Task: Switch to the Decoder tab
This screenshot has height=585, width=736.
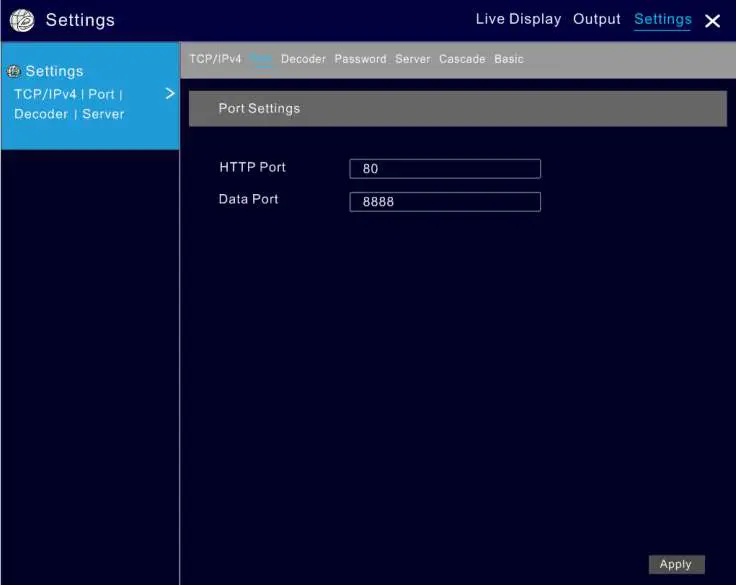Action: point(303,59)
